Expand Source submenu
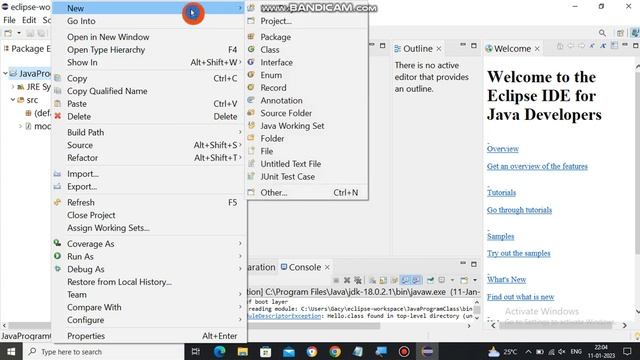The image size is (640, 360). click(x=149, y=145)
